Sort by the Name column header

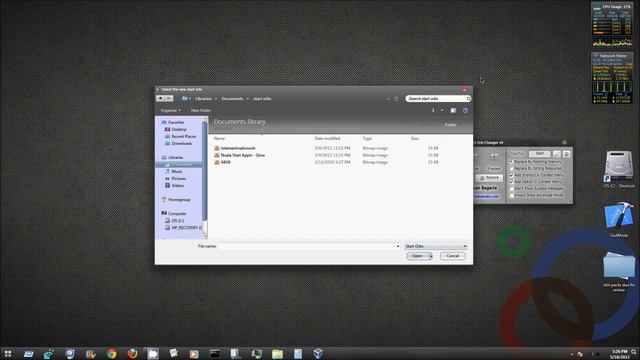click(220, 139)
